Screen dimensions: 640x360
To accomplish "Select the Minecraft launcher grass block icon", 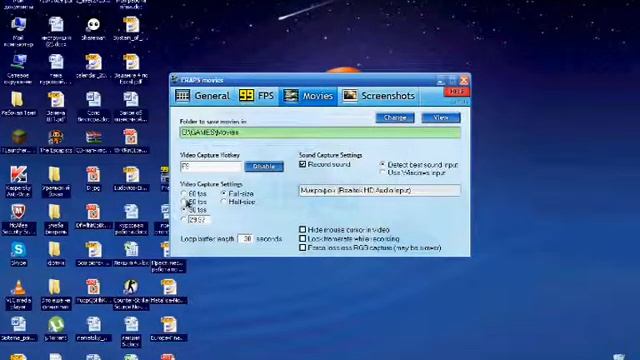I will click(19, 138).
